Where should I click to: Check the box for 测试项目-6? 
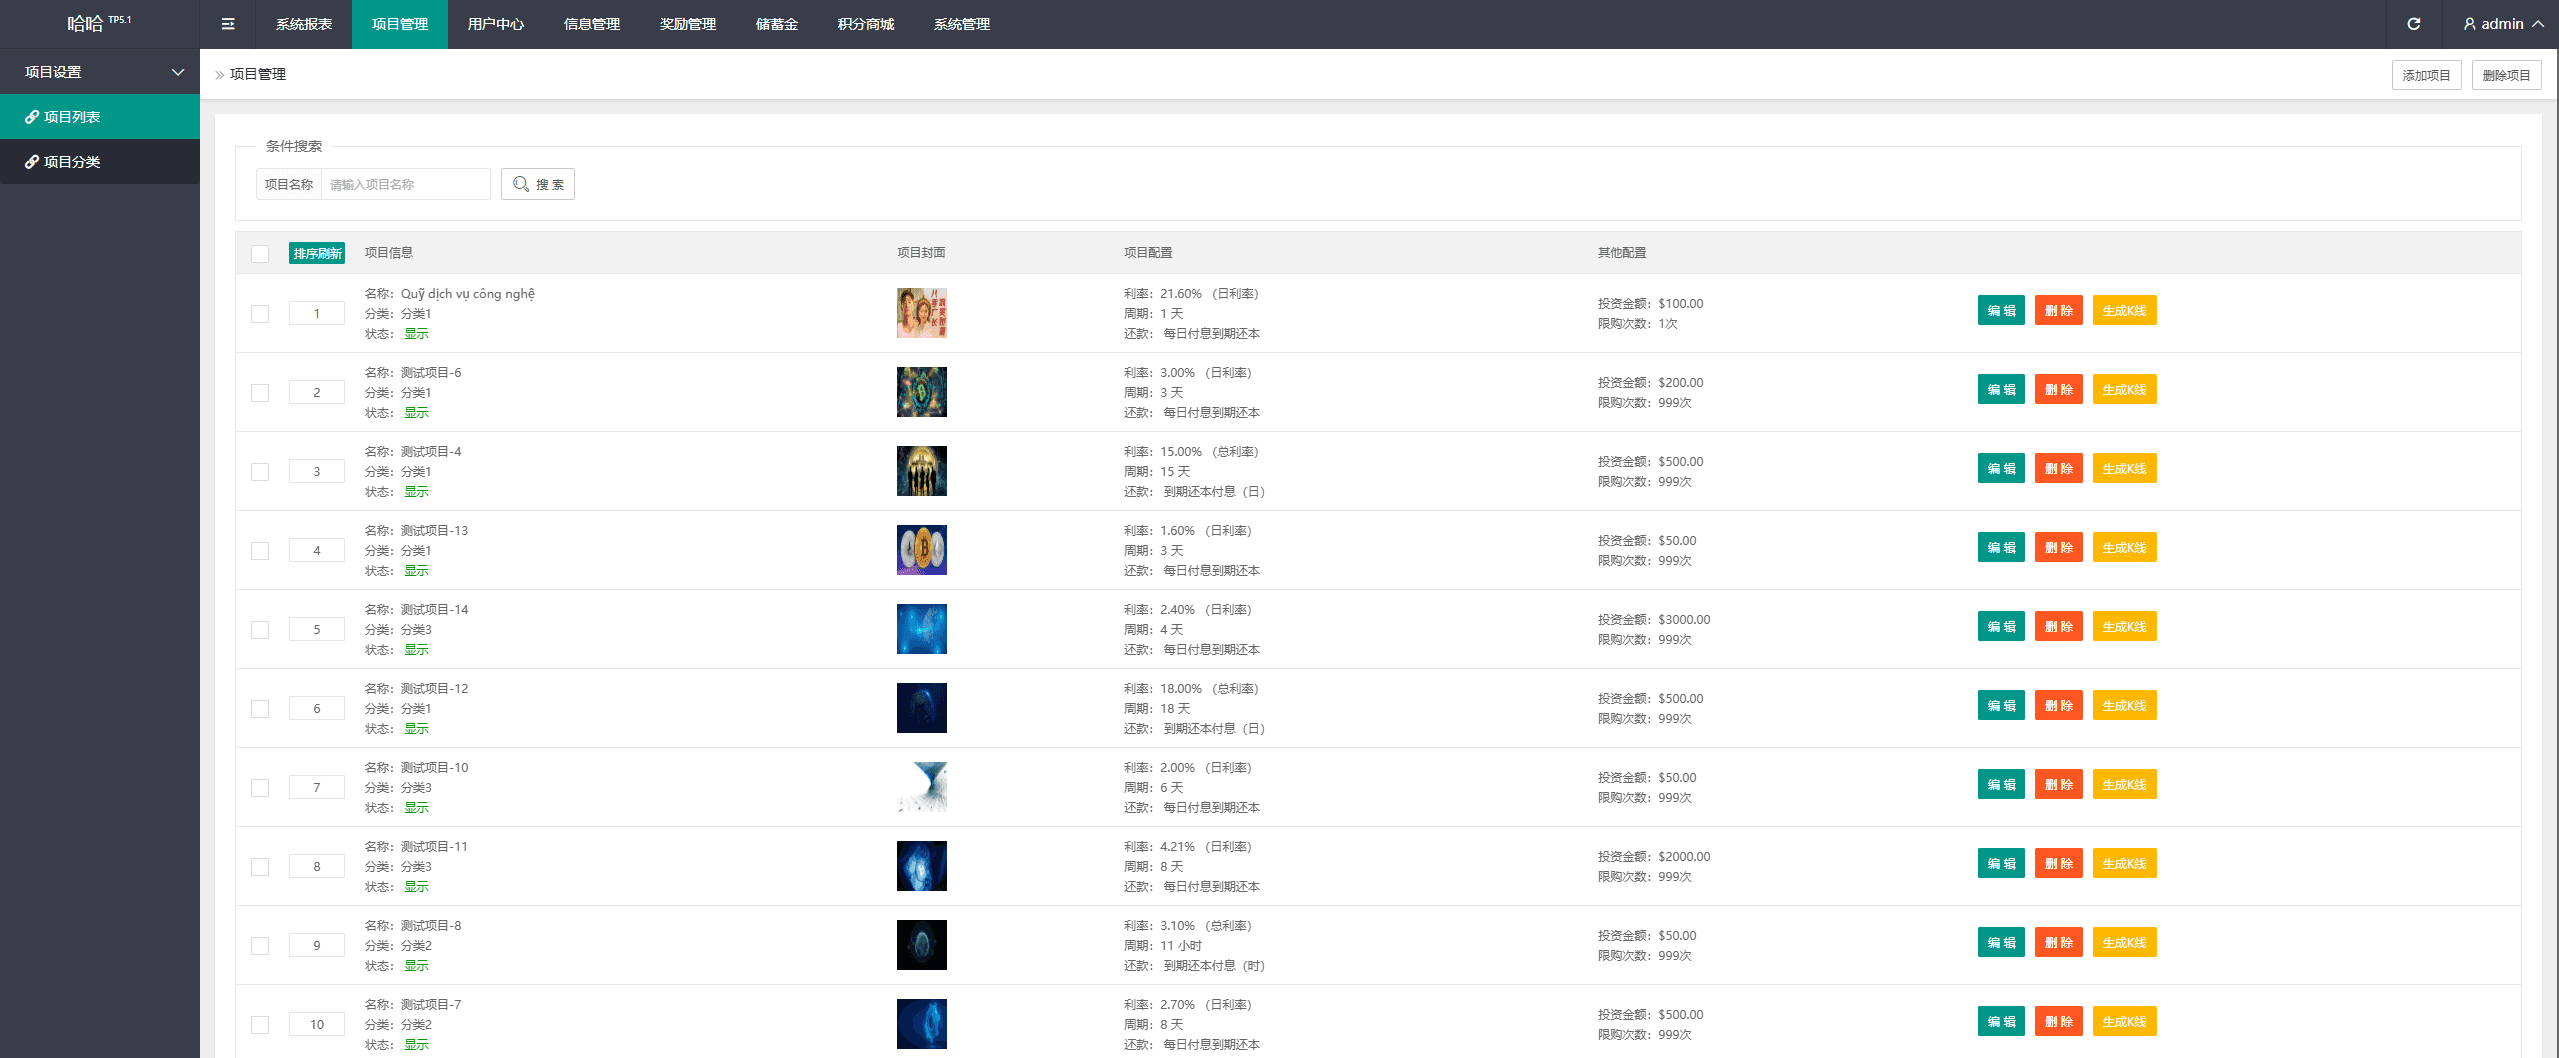[x=260, y=393]
